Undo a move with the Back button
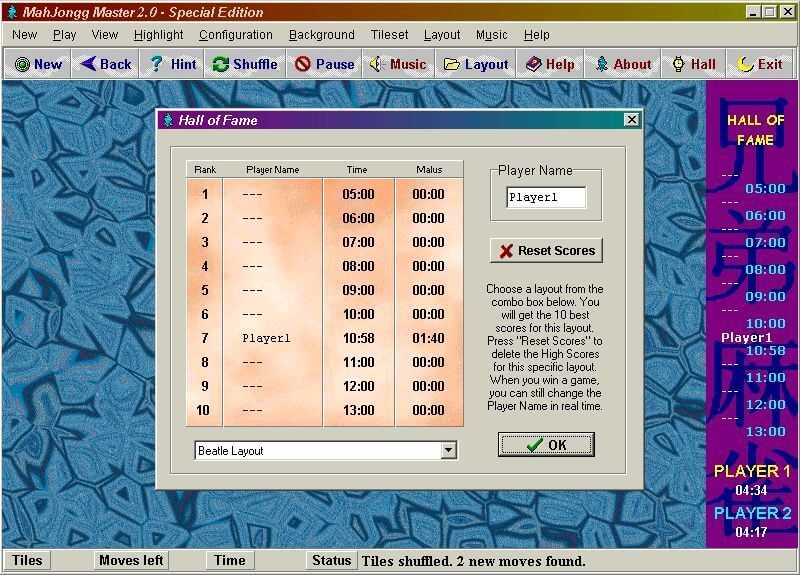800x575 pixels. (x=106, y=64)
